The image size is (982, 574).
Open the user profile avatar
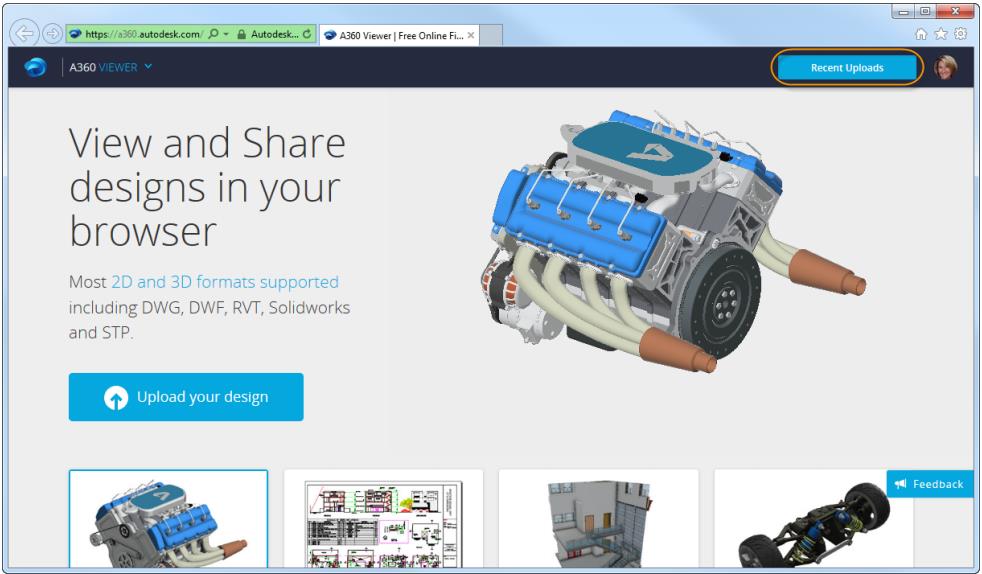pos(945,68)
